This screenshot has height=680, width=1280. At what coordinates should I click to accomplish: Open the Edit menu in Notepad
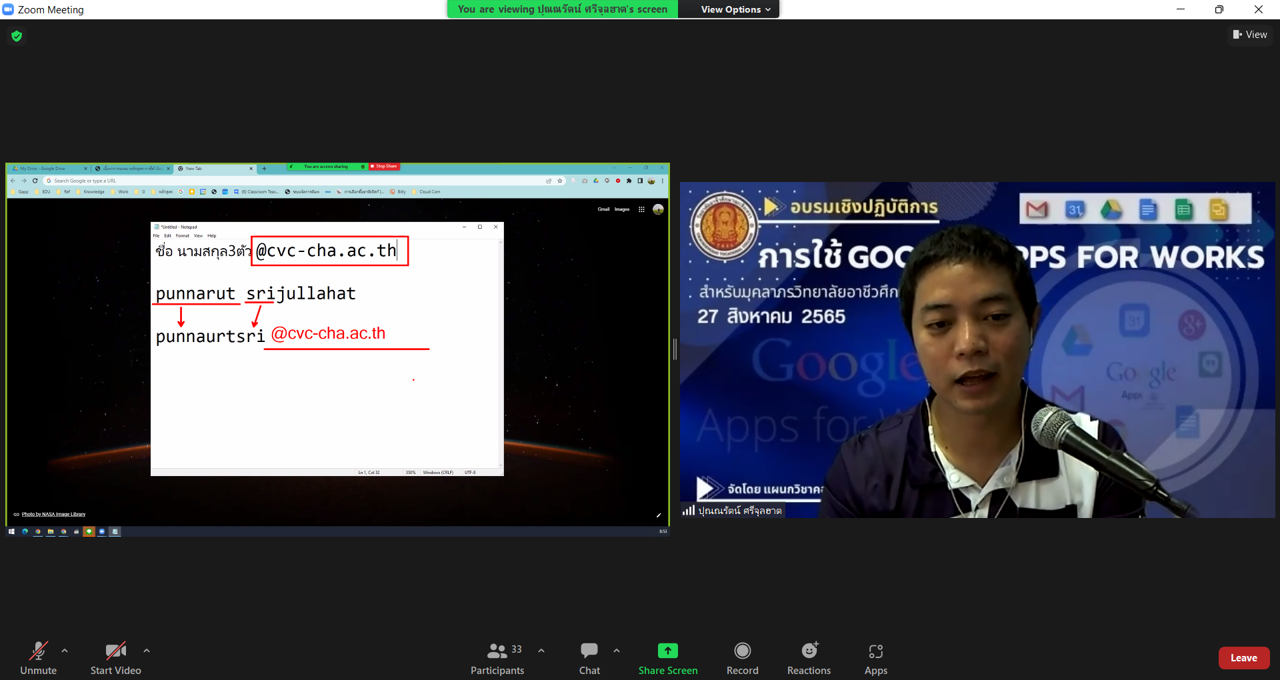168,236
